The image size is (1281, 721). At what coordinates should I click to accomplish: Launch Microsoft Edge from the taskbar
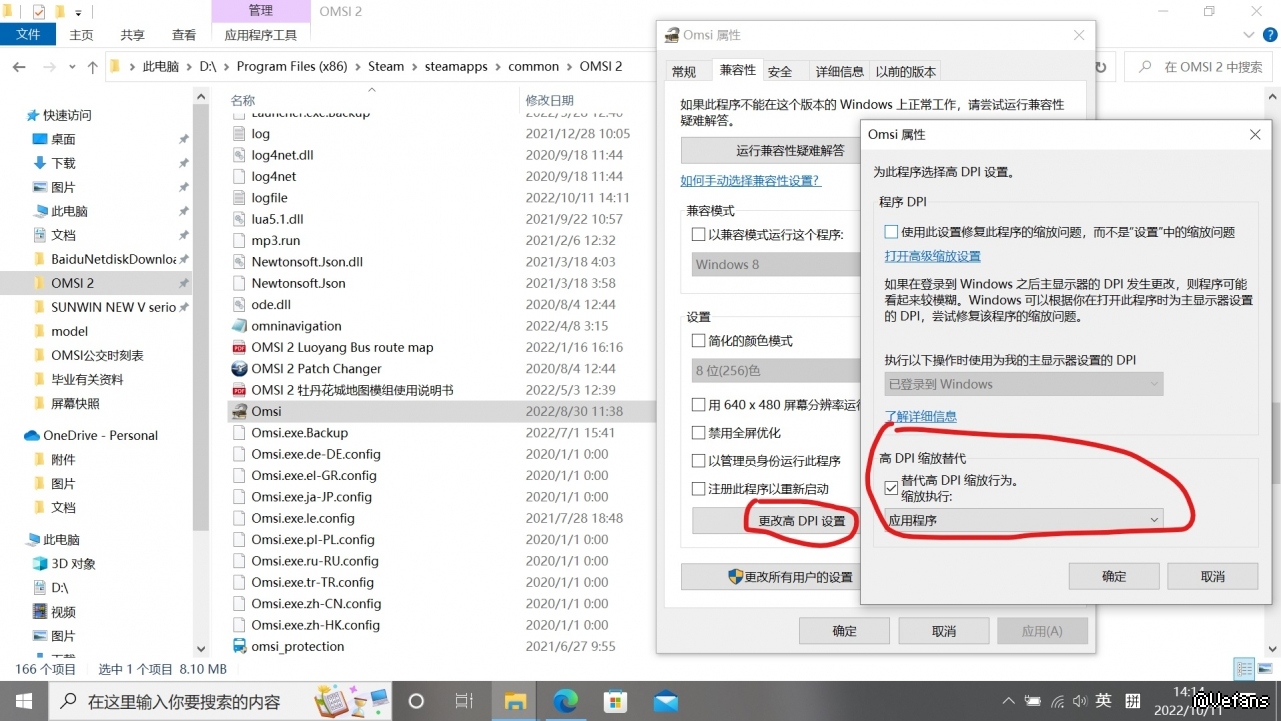pos(565,701)
